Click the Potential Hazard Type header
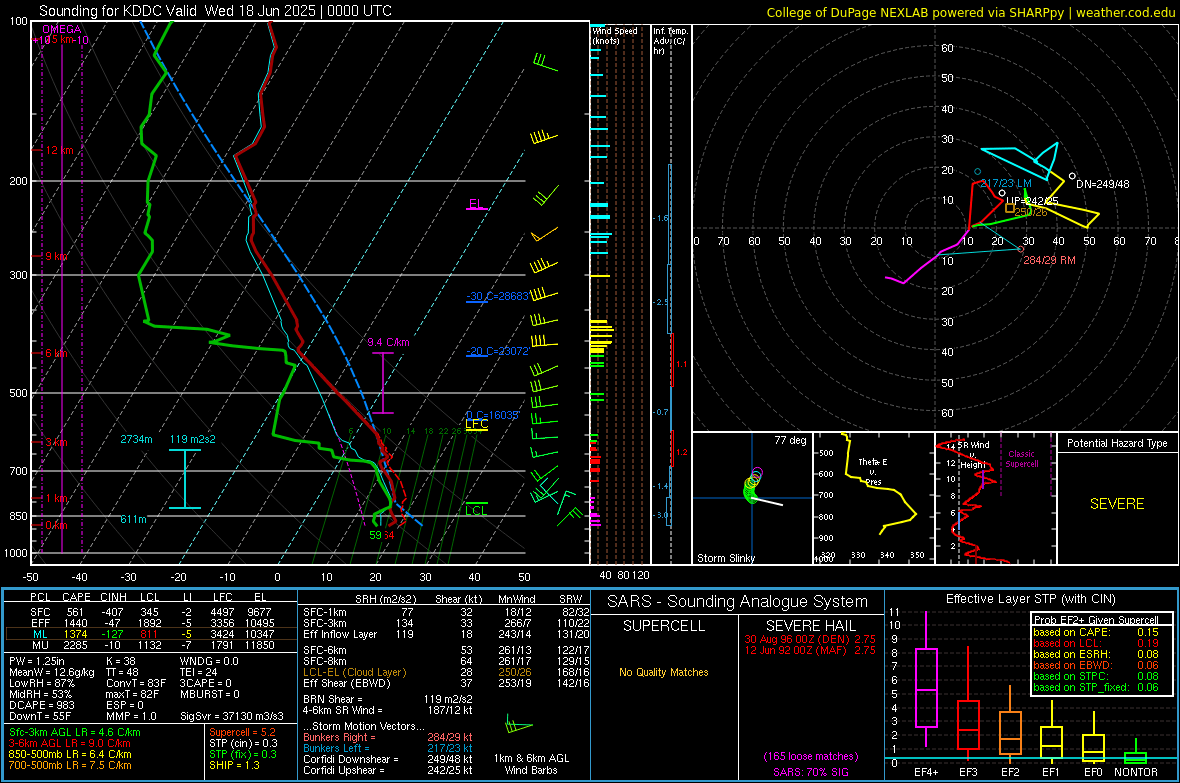Viewport: 1180px width, 783px height. [1117, 443]
